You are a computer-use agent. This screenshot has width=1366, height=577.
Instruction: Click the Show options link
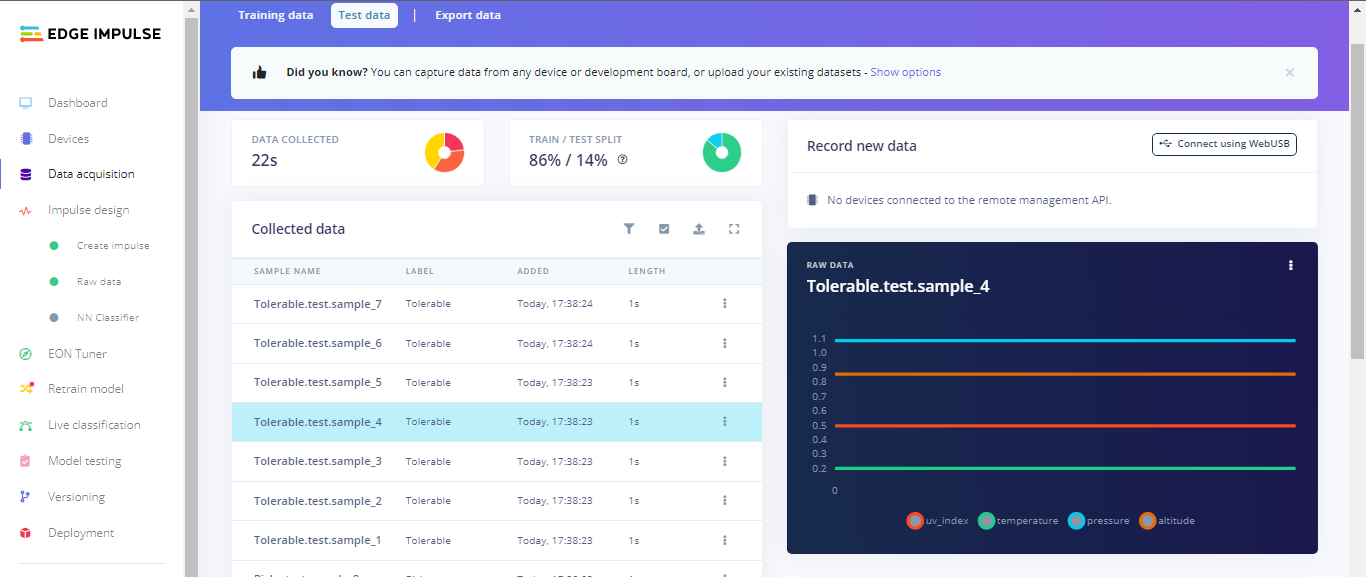(x=906, y=72)
